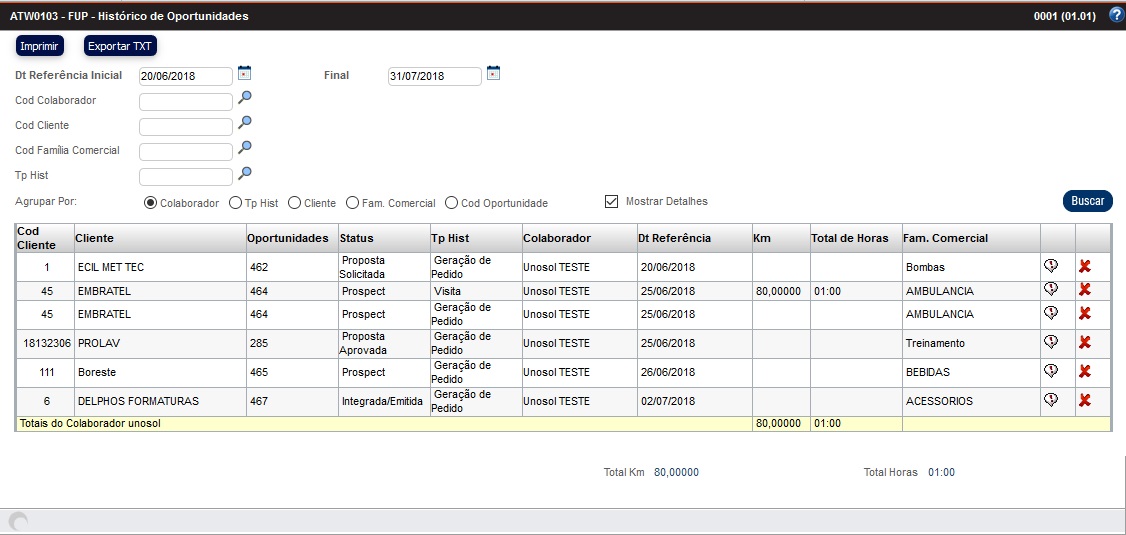Group results by Tp Hist

pyautogui.click(x=235, y=203)
